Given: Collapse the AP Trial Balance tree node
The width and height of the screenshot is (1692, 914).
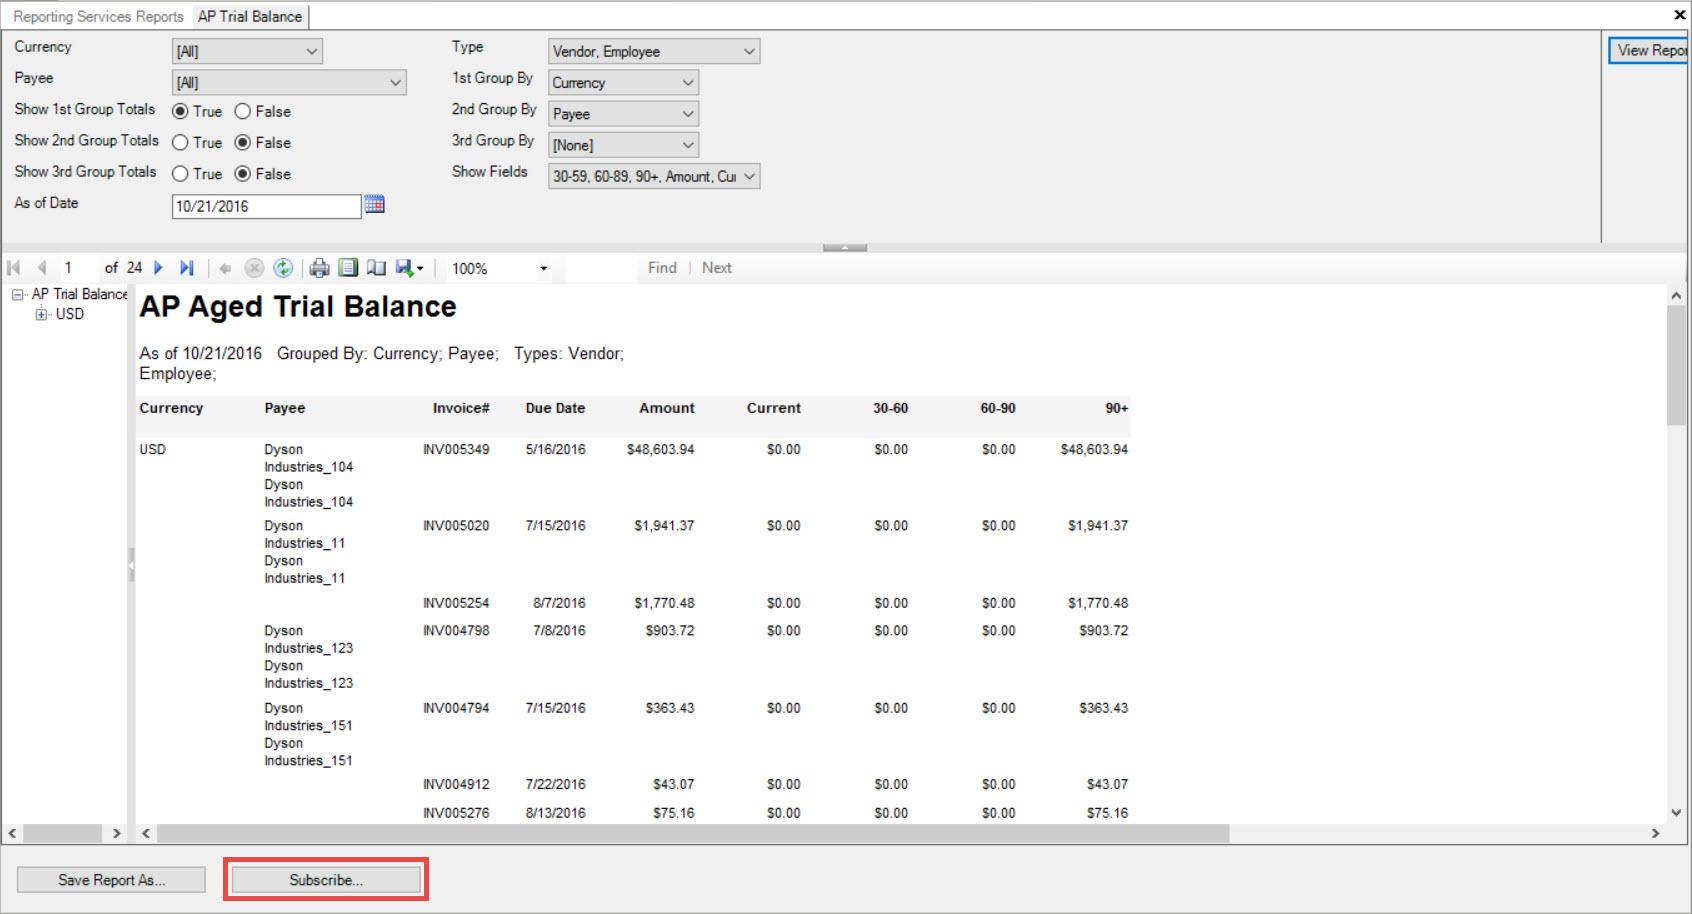Looking at the screenshot, I should 17,294.
